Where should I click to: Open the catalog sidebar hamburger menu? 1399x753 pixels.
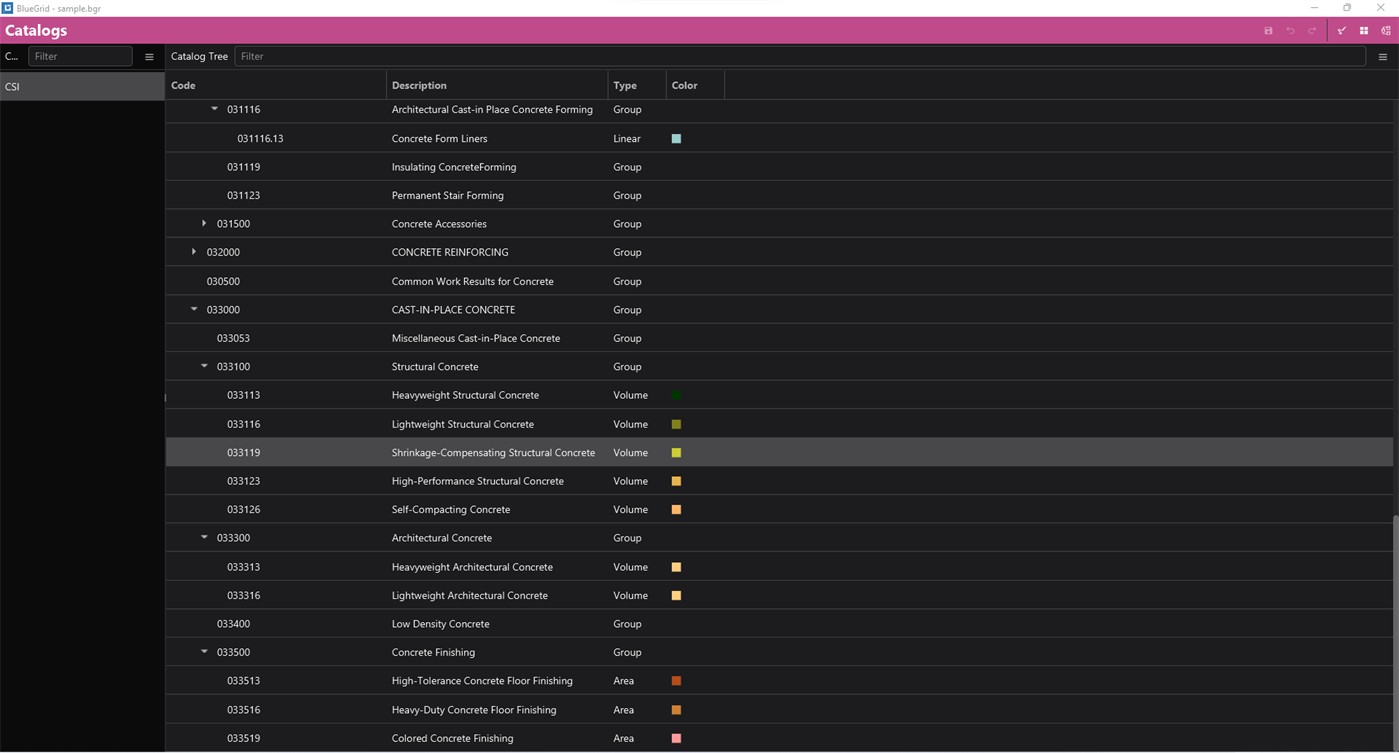point(149,56)
